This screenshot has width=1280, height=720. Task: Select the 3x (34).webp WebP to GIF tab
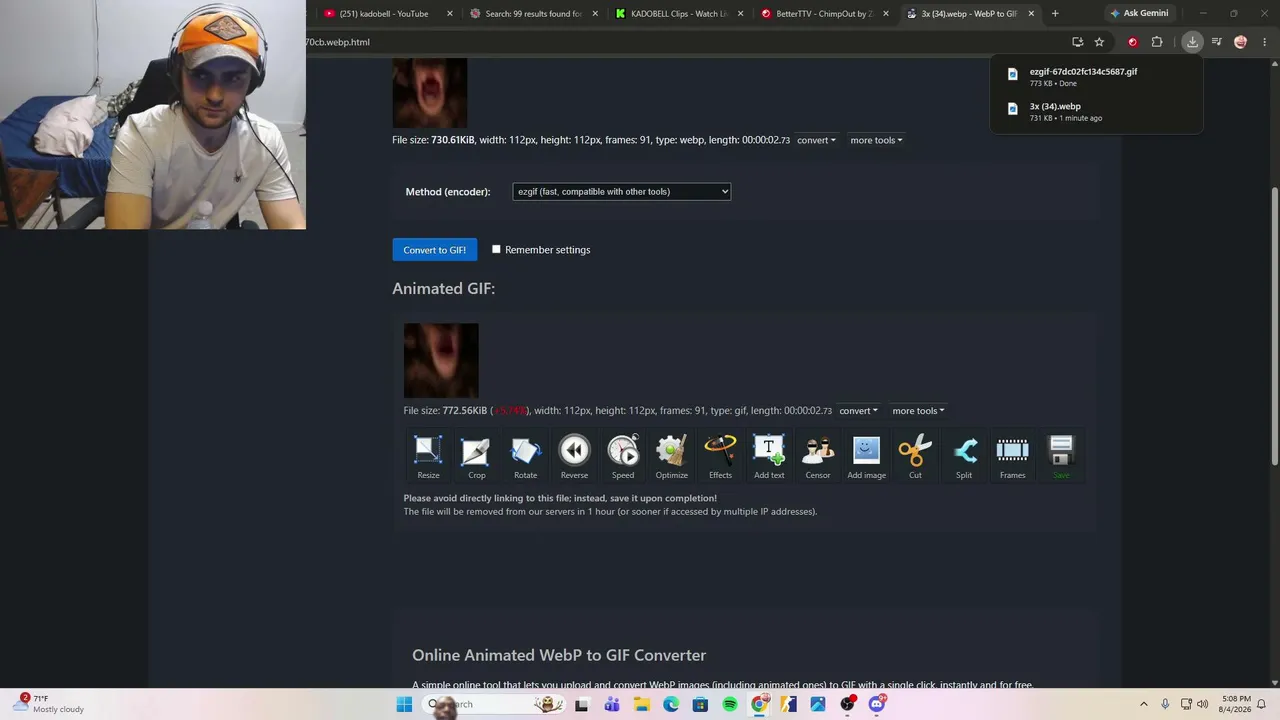click(966, 14)
